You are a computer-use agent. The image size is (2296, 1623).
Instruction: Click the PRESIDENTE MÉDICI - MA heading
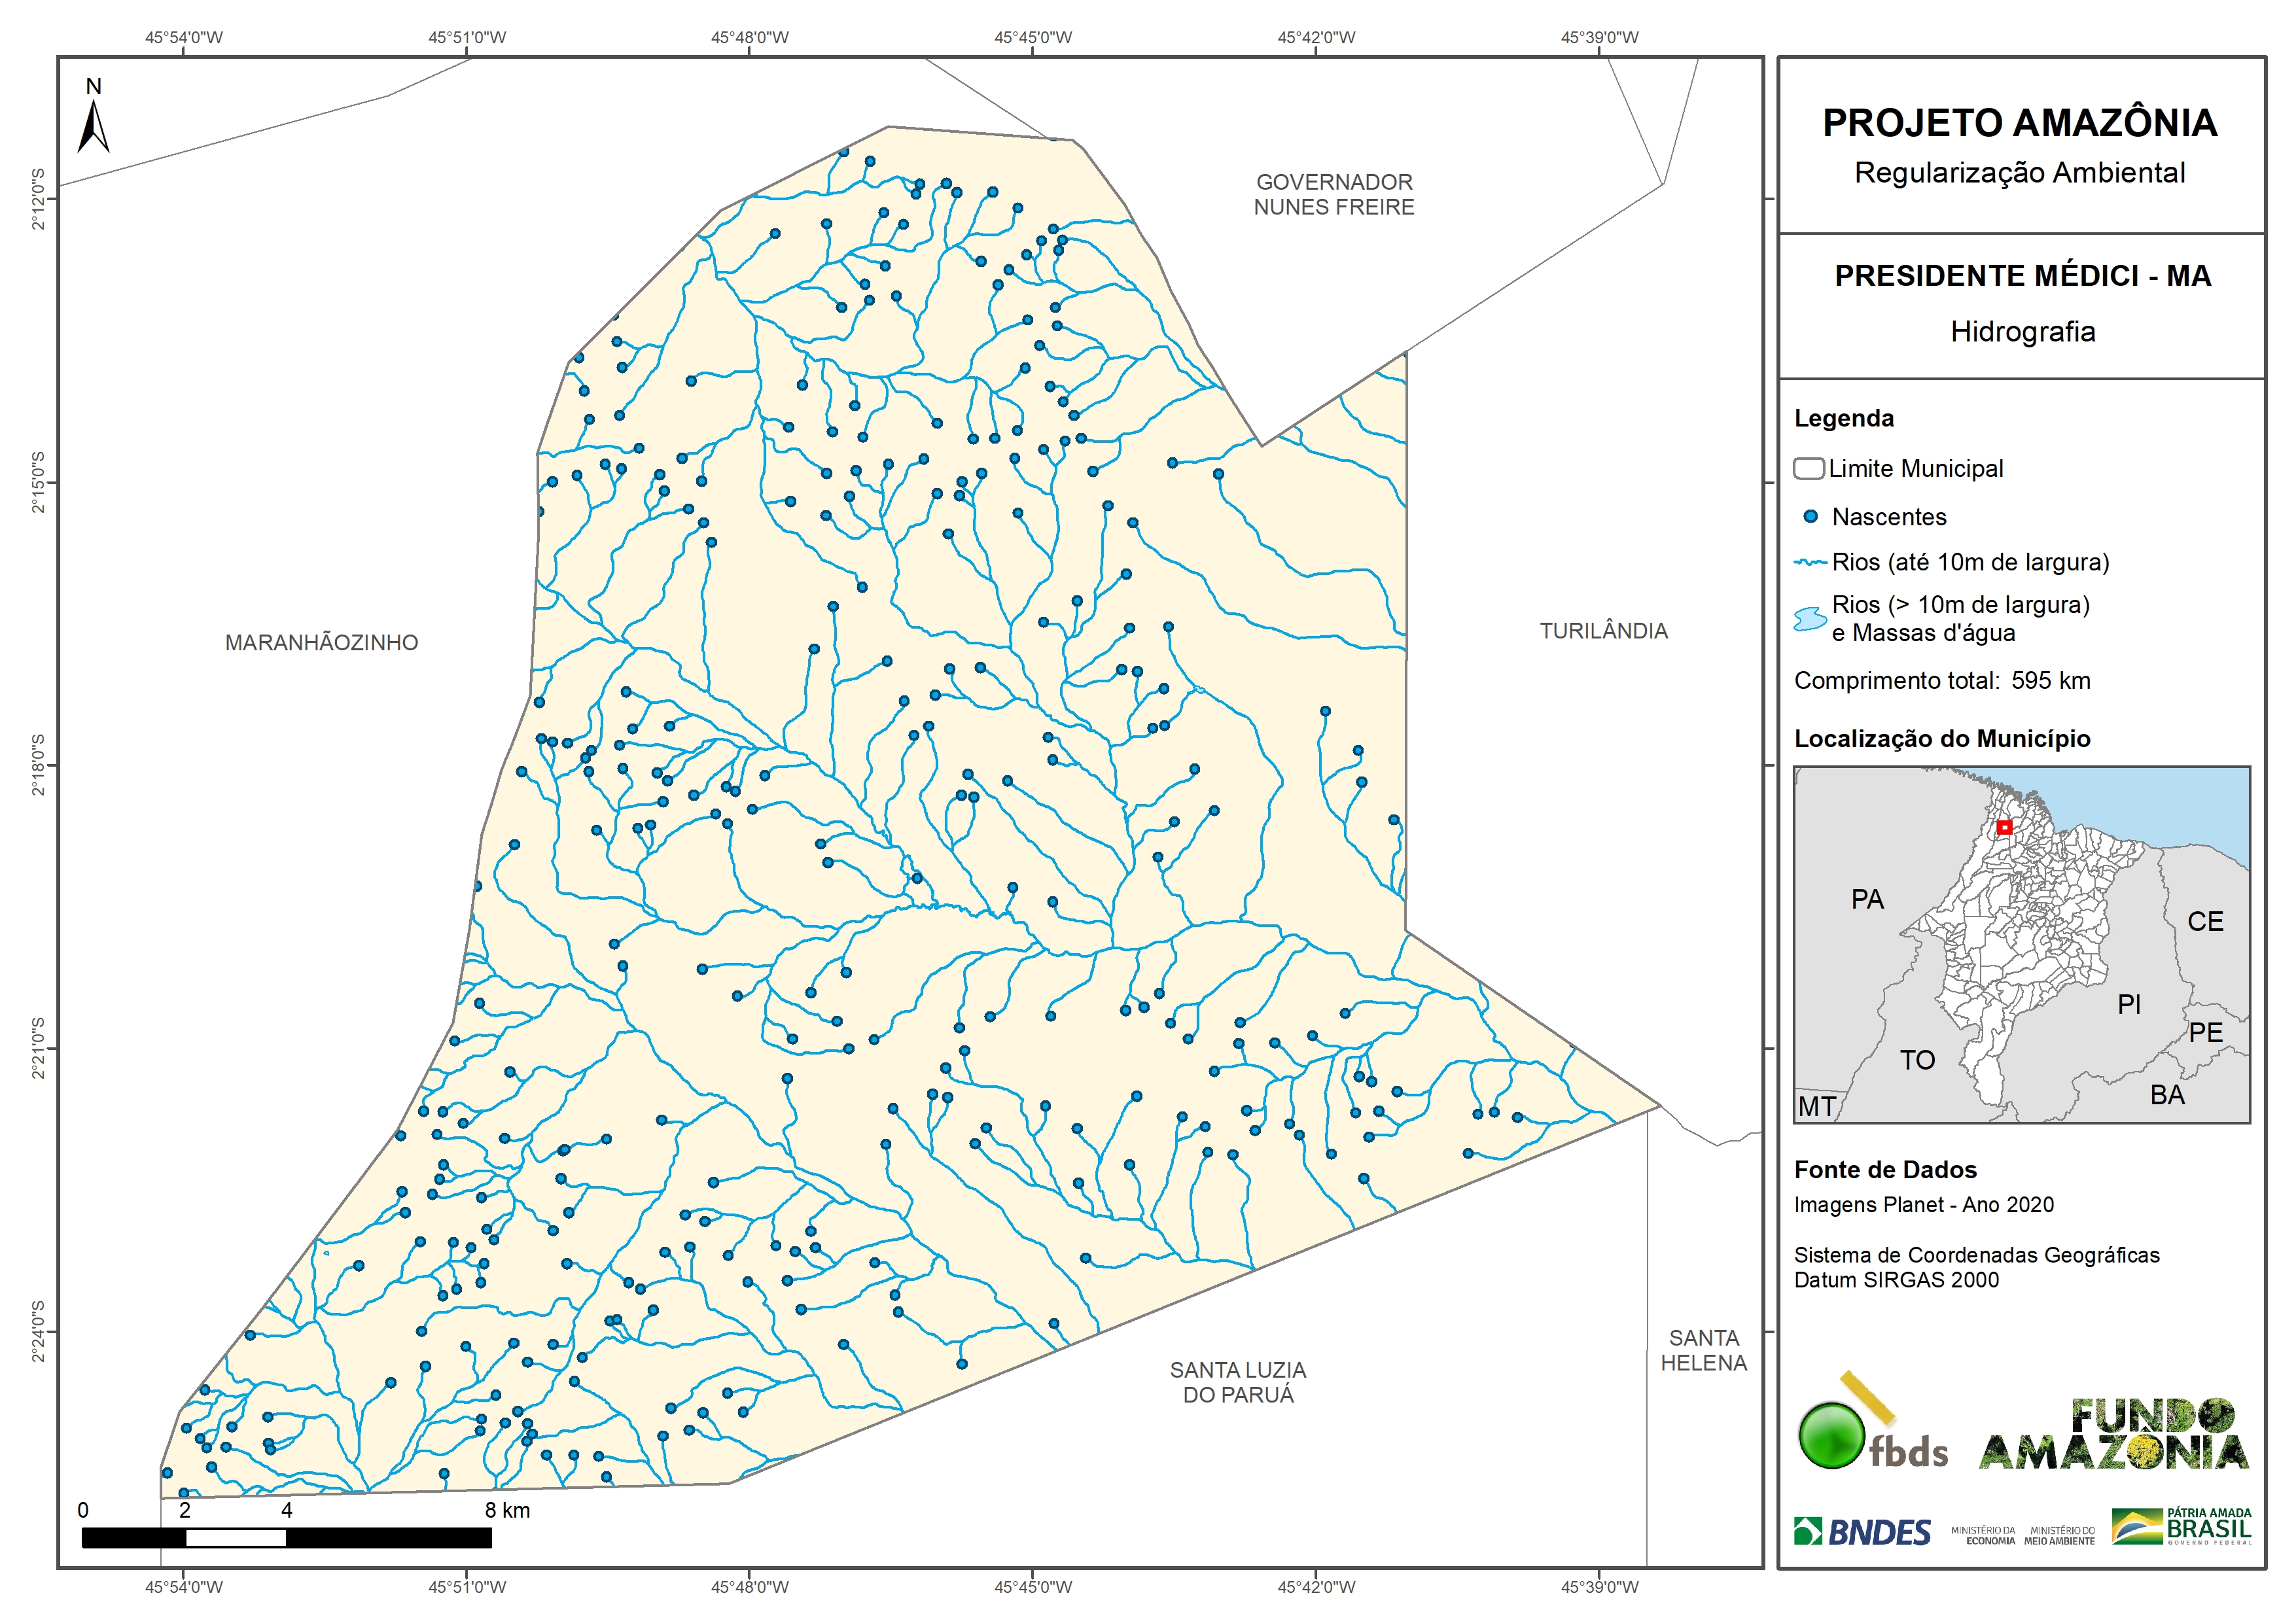[2022, 276]
